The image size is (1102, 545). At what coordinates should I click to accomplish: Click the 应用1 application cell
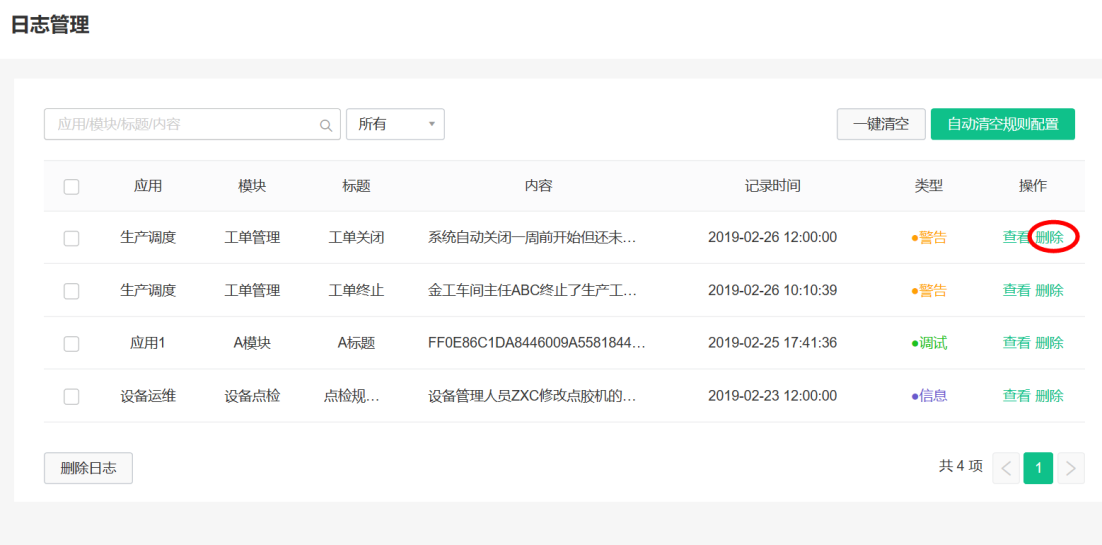coord(148,343)
